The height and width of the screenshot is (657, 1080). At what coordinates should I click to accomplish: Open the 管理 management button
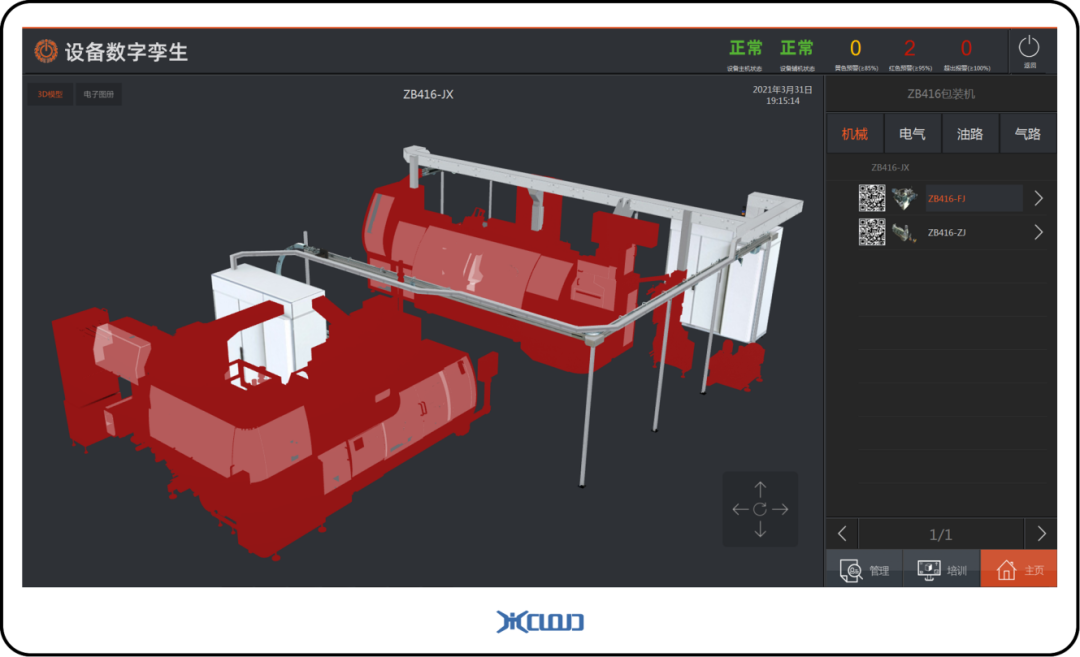864,569
